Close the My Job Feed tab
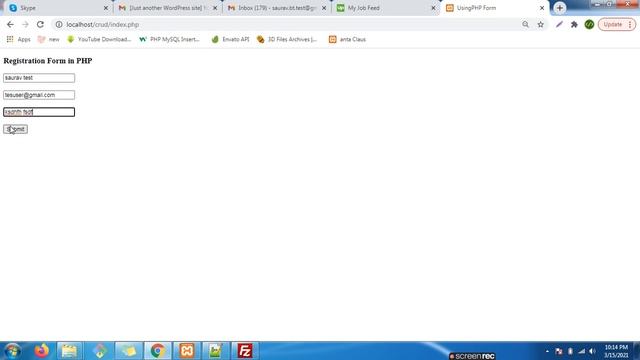The width and height of the screenshot is (640, 360). pyautogui.click(x=433, y=8)
